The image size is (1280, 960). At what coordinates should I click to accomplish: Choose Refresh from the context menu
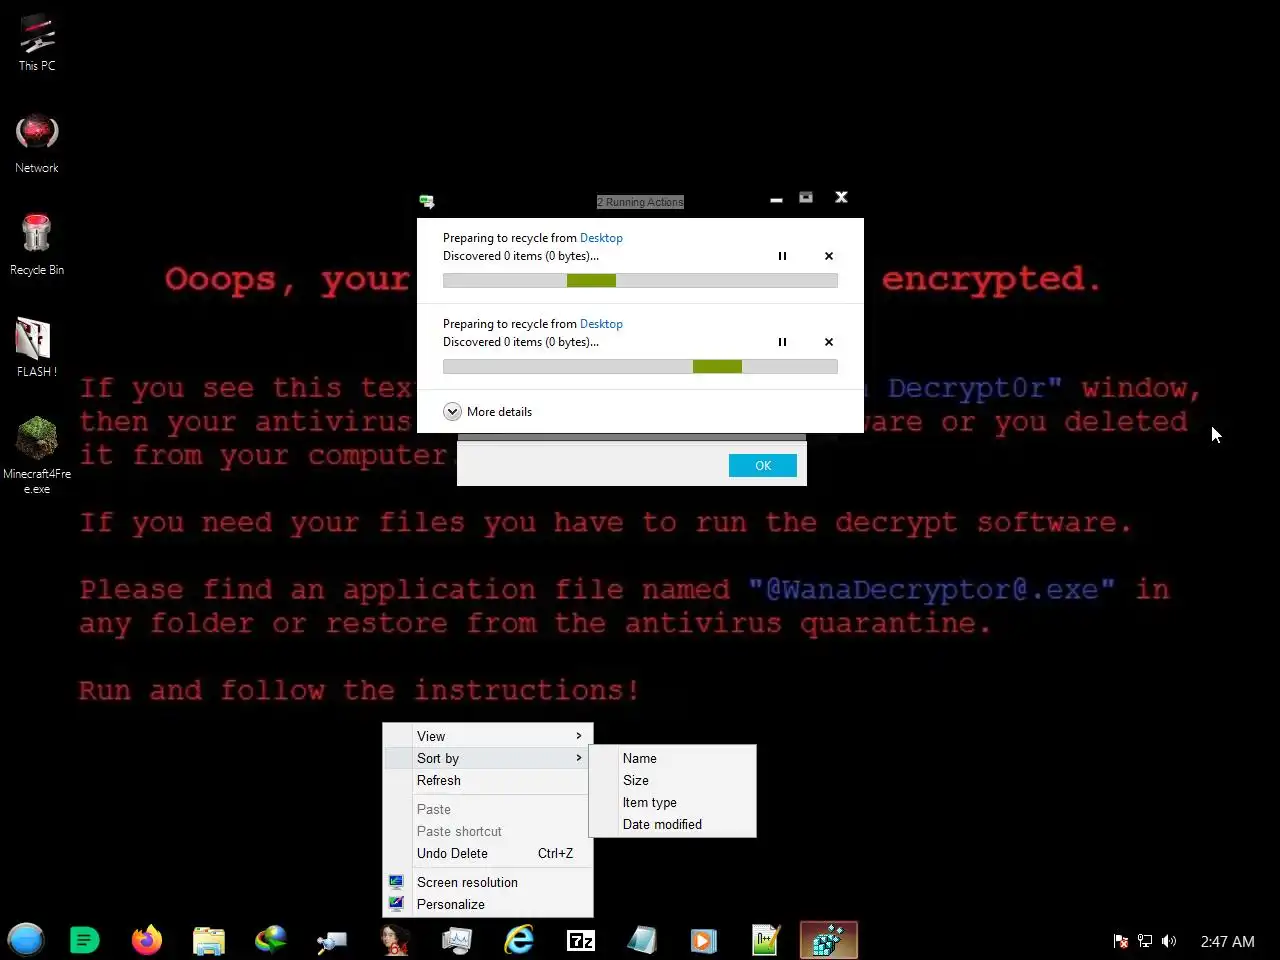click(488, 780)
